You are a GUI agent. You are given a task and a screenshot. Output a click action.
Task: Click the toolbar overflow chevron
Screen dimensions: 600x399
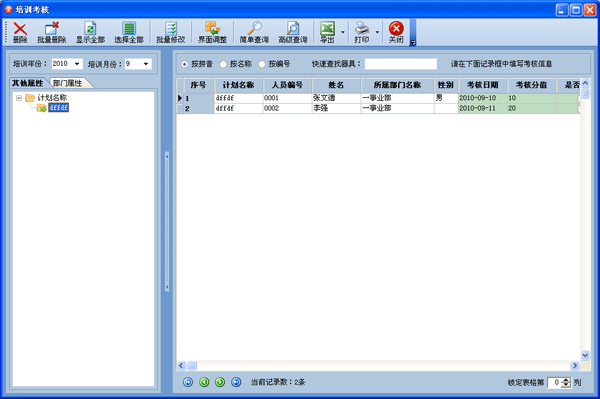click(413, 43)
